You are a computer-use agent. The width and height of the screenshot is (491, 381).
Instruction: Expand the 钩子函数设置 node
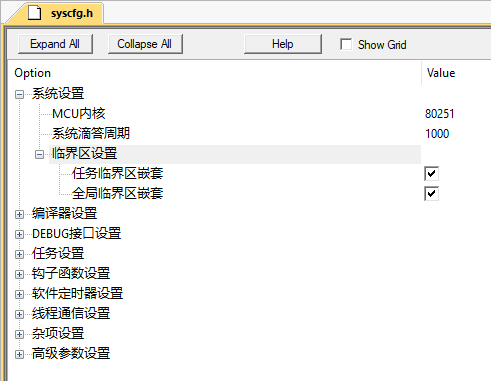[19, 274]
